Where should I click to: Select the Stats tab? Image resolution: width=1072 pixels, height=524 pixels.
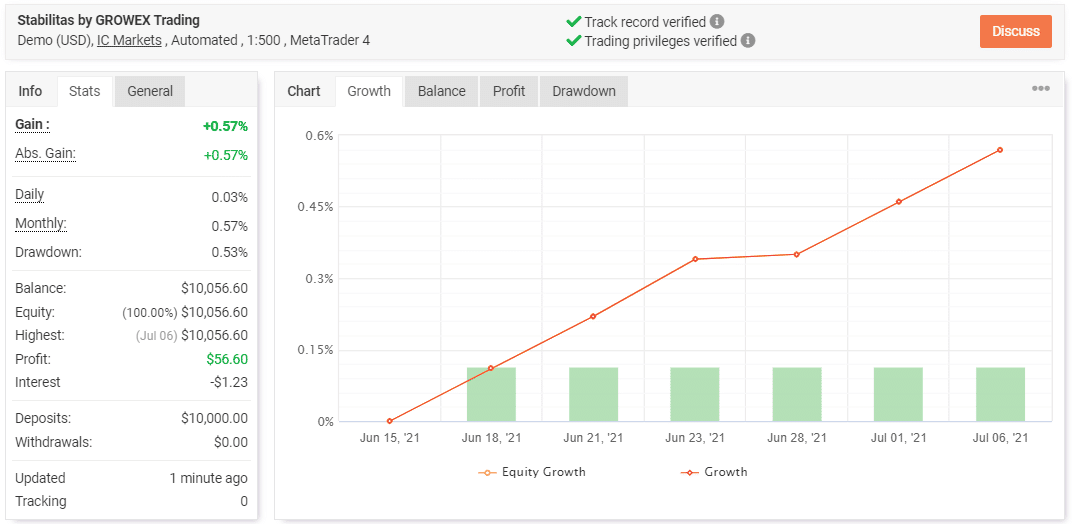pos(85,91)
